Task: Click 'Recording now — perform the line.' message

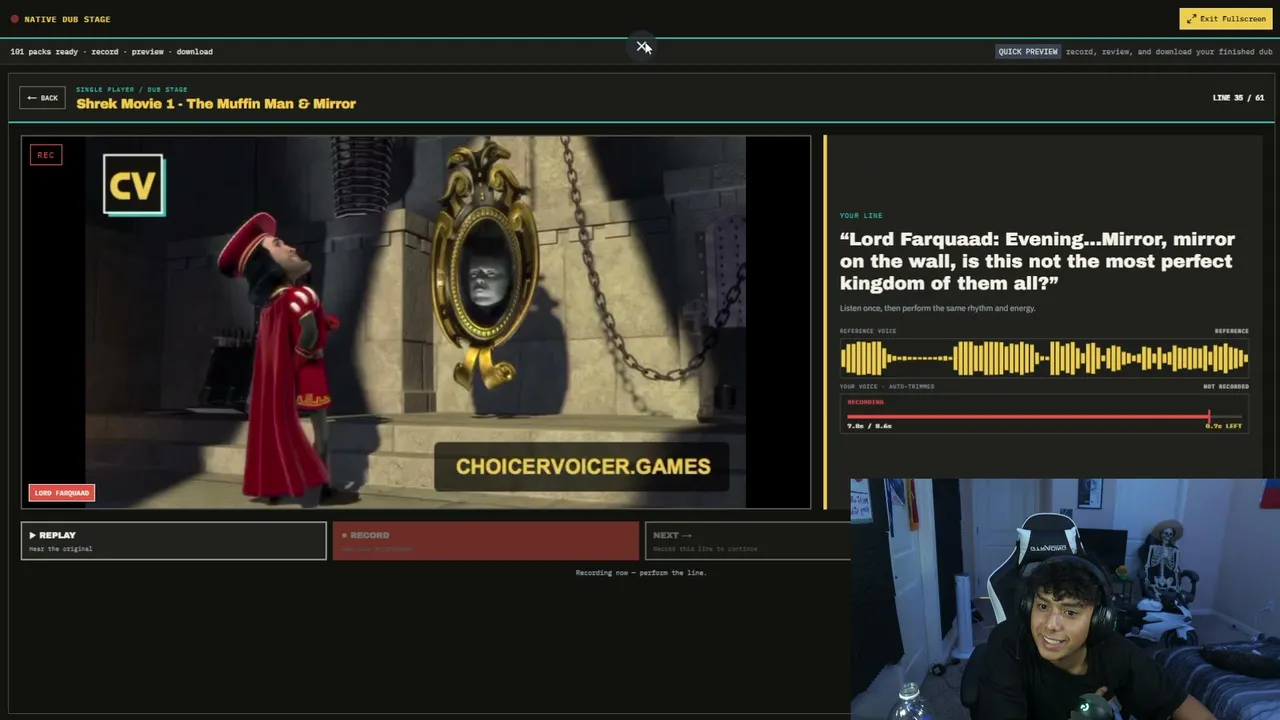Action: 641,573
